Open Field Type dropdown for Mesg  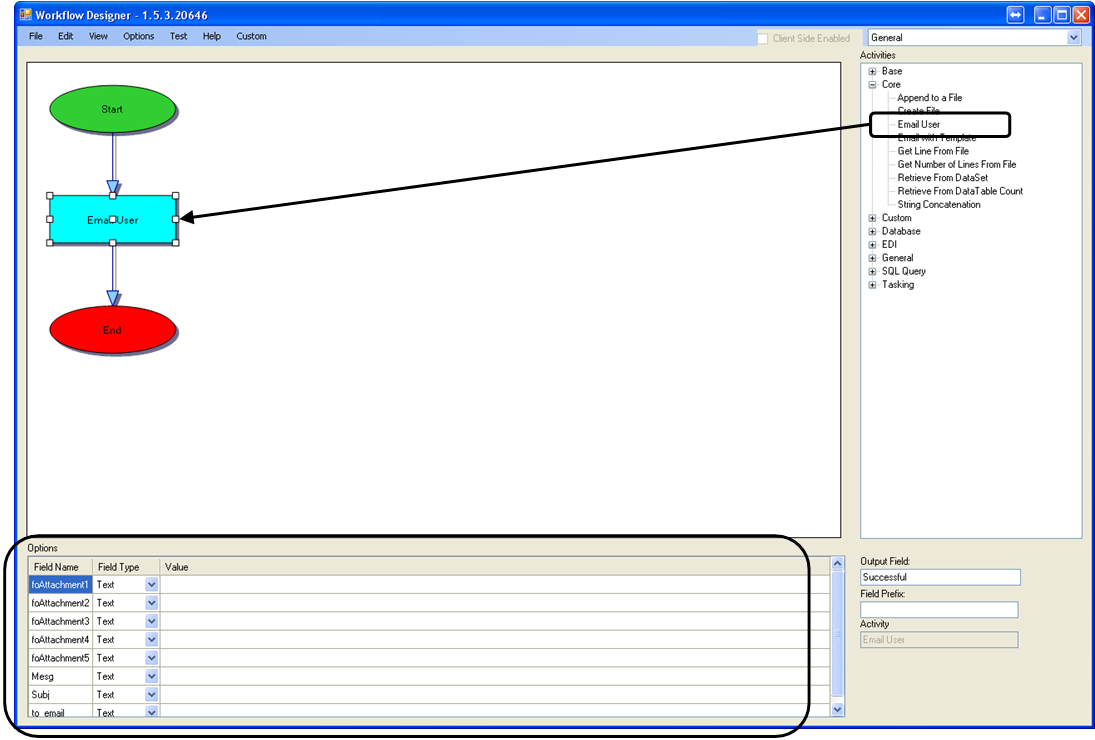tap(152, 676)
